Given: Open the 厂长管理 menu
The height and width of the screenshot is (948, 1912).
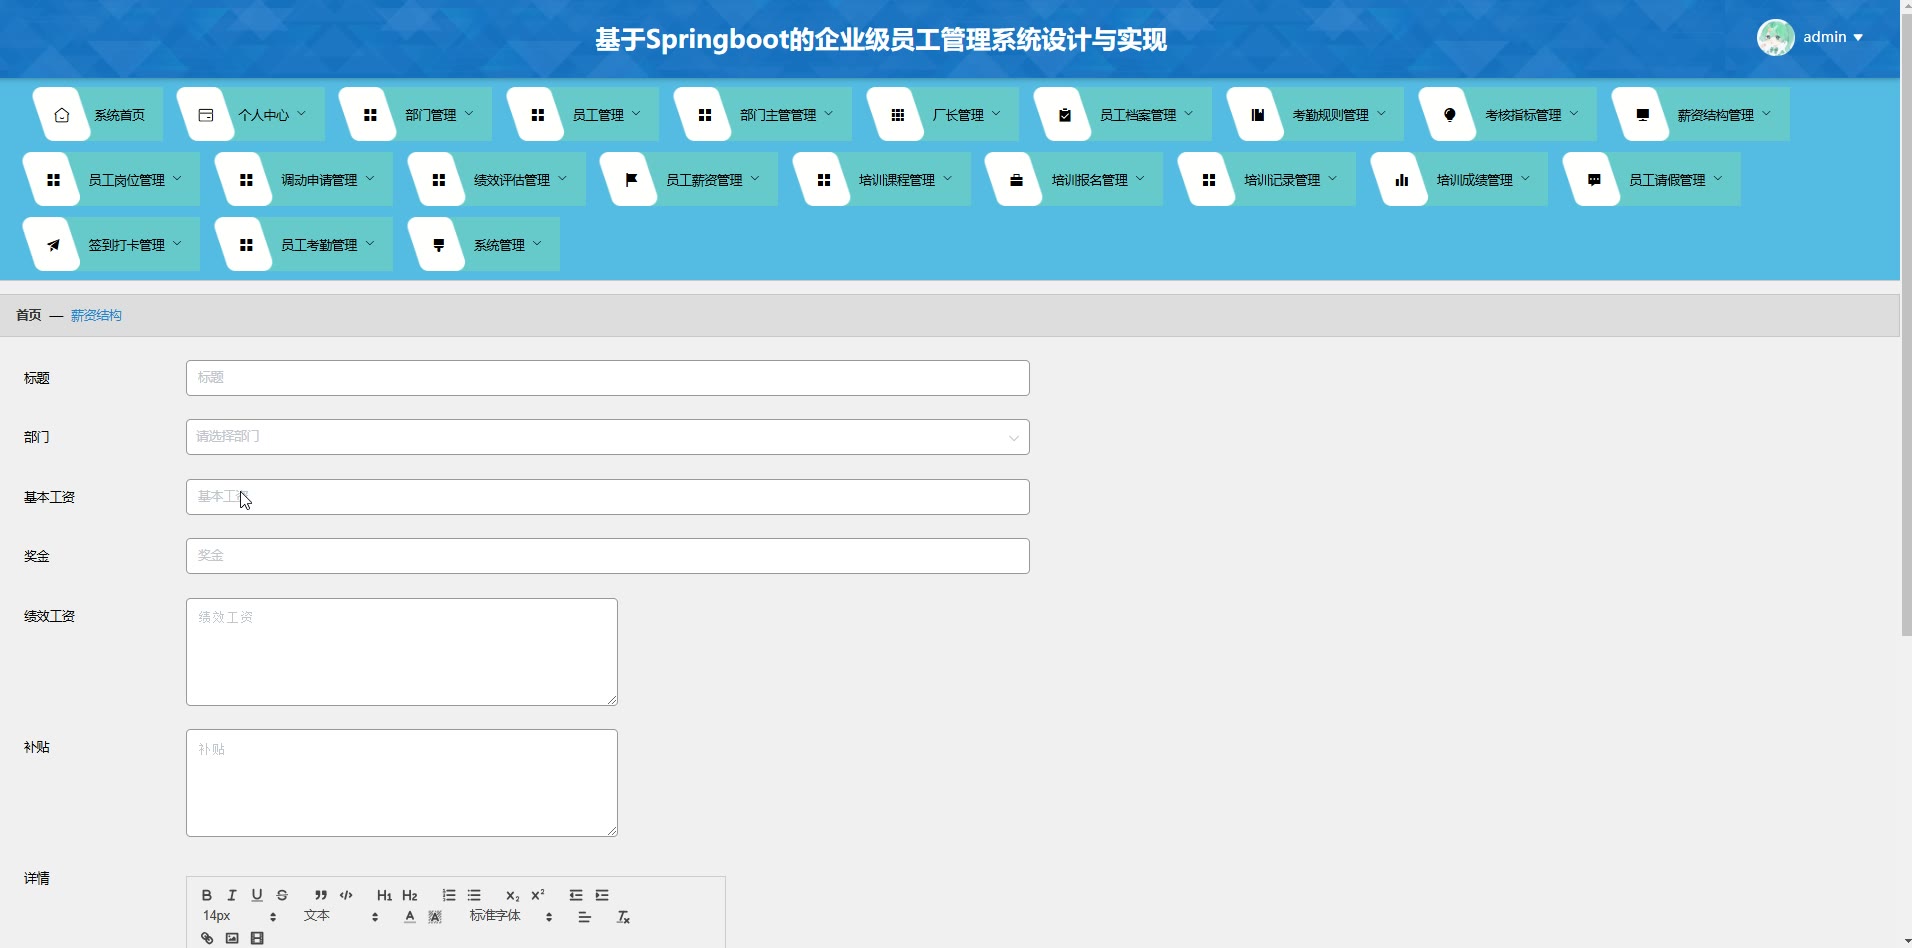Looking at the screenshot, I should click(x=942, y=115).
